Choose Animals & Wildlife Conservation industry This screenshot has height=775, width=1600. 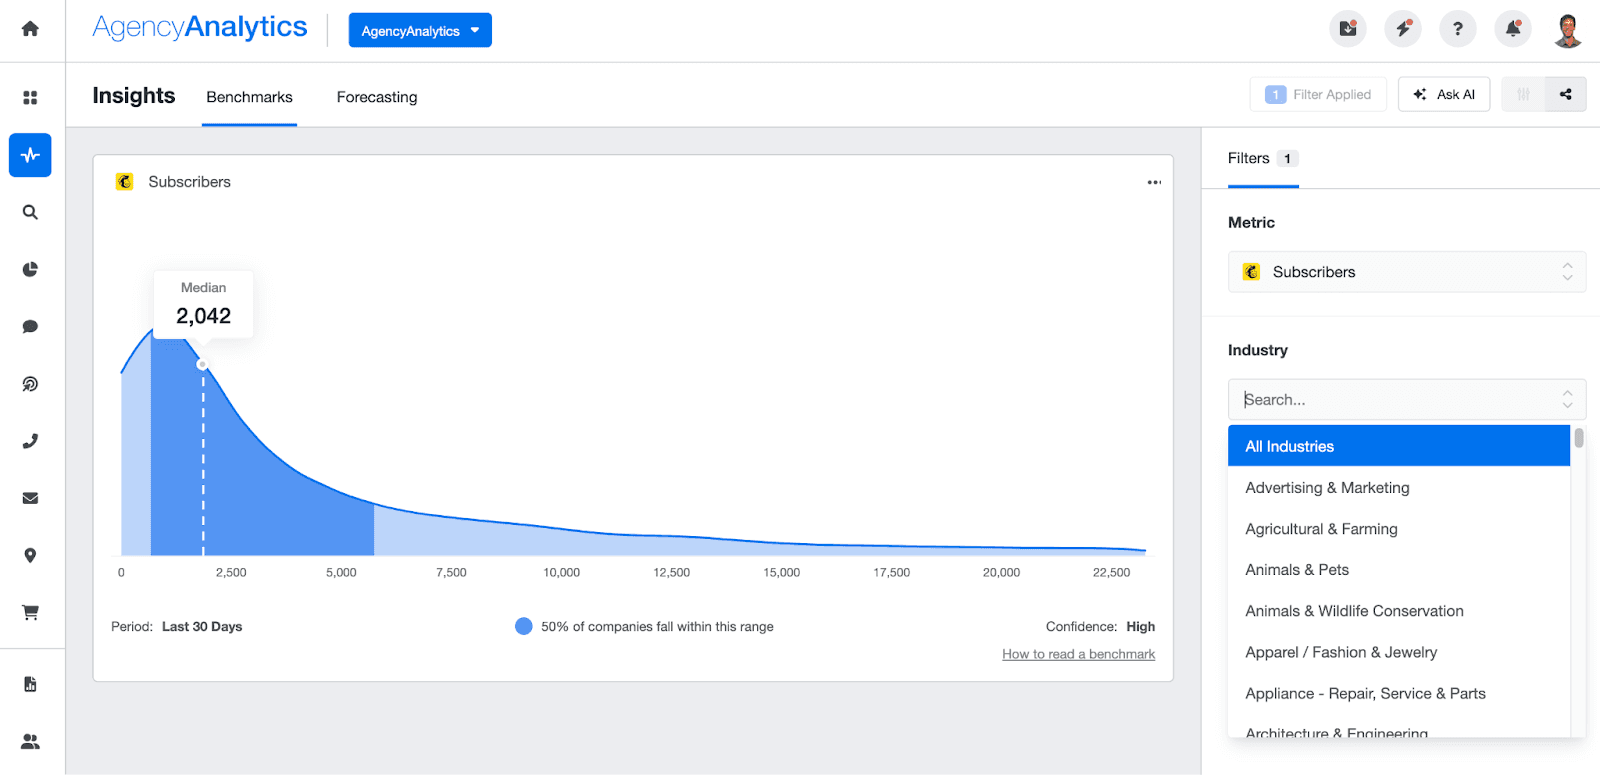pyautogui.click(x=1399, y=611)
